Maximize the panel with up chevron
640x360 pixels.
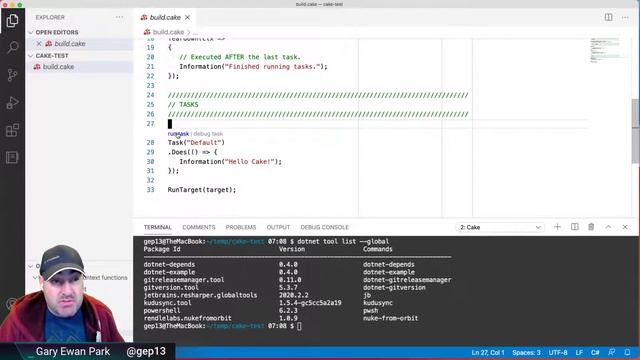pos(608,227)
